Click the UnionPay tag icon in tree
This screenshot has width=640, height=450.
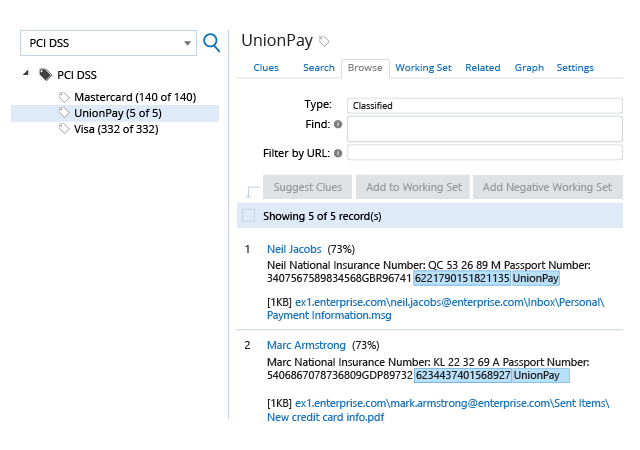pyautogui.click(x=64, y=113)
